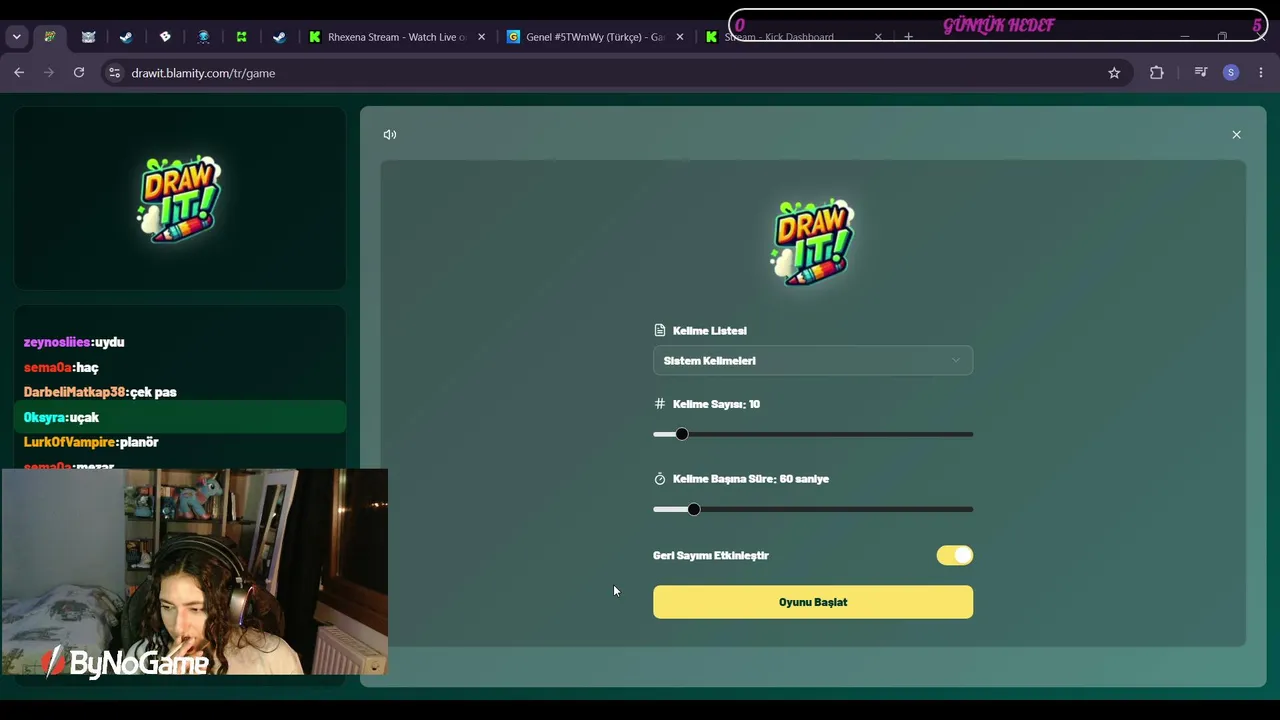Open the Chrome profile avatar menu
This screenshot has height=720, width=1280.
click(x=1231, y=73)
